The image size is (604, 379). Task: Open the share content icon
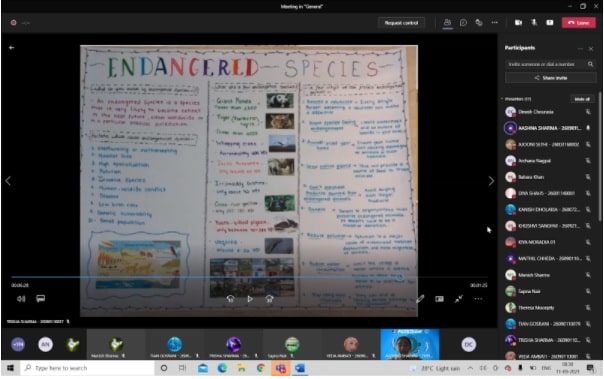[550, 23]
